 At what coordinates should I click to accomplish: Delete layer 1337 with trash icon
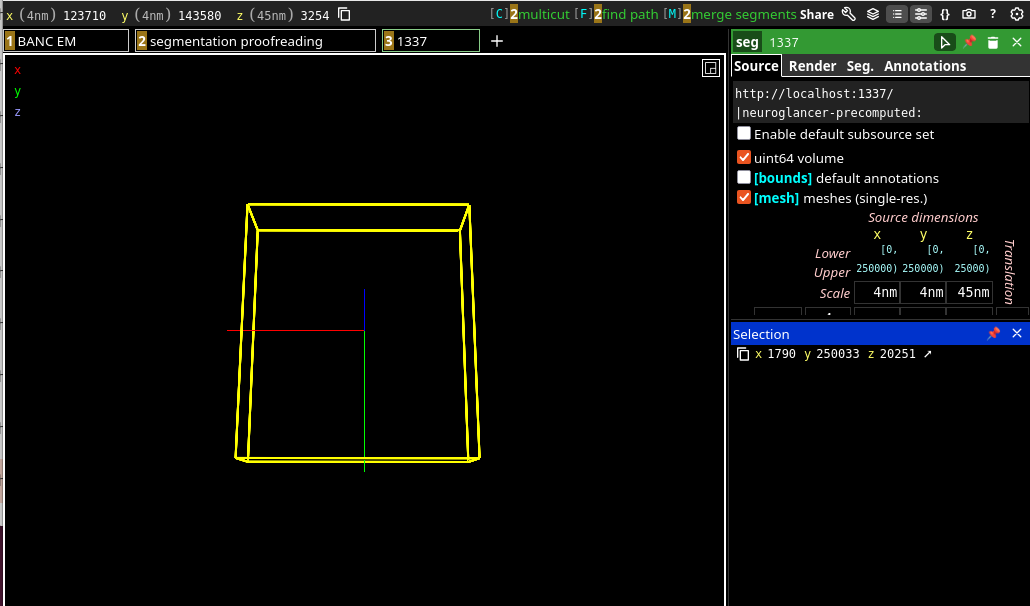[993, 43]
